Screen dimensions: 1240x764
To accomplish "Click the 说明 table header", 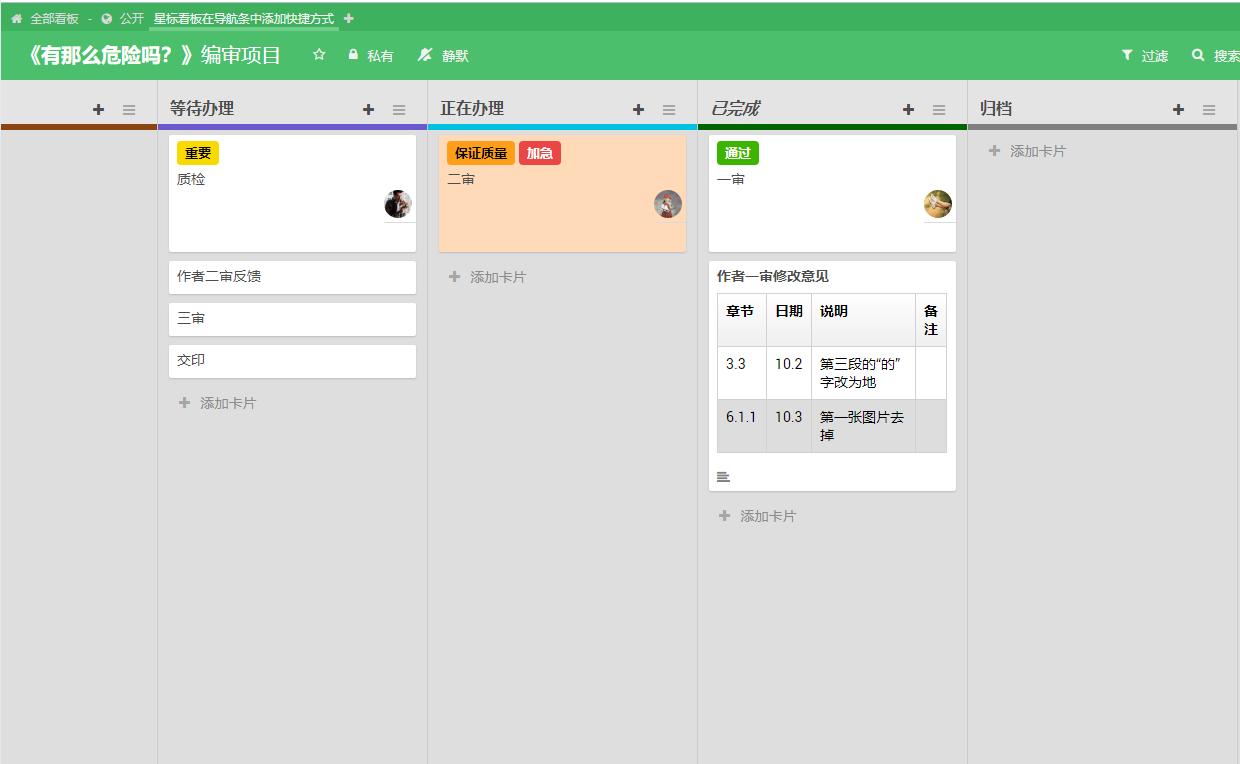I will tap(864, 320).
